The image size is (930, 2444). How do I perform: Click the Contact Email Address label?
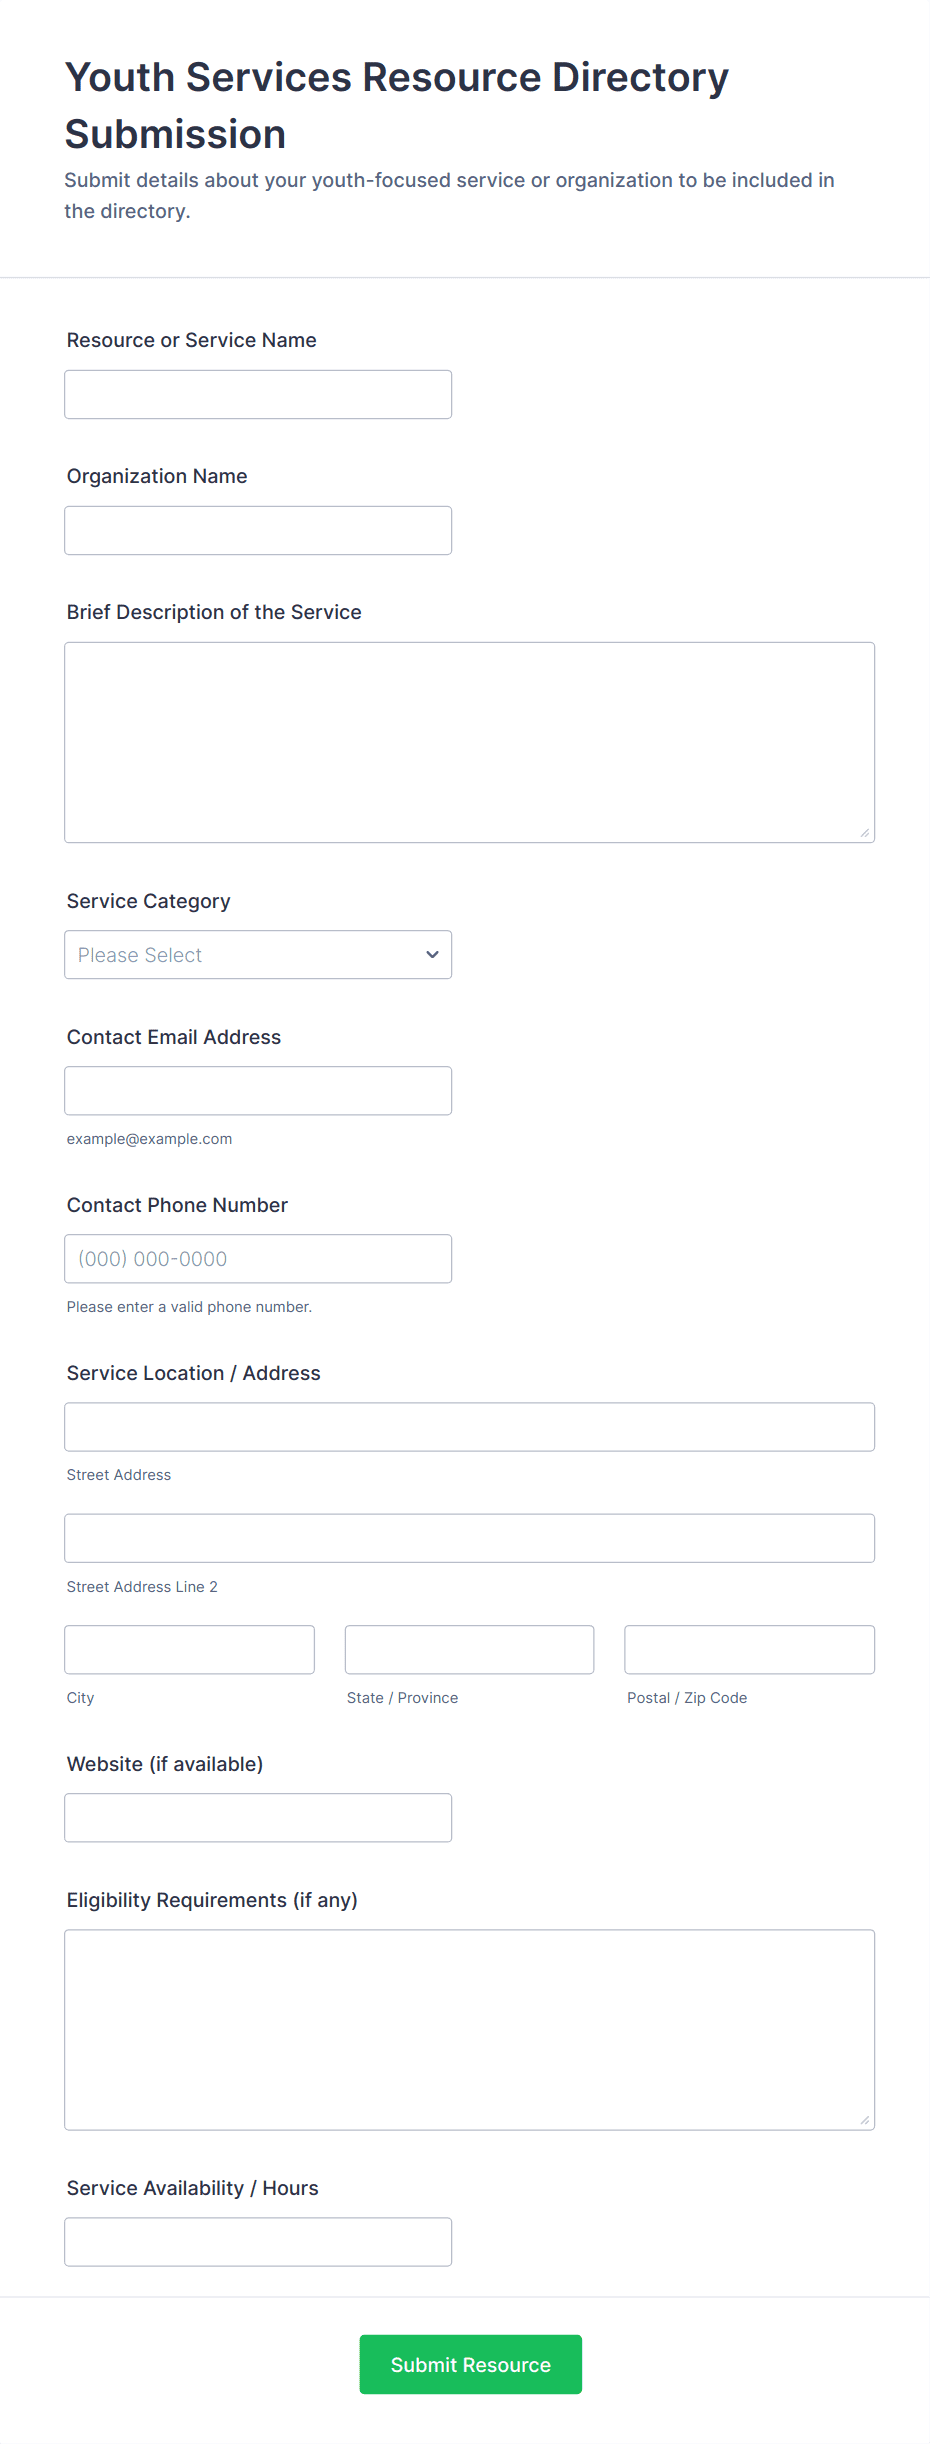(x=174, y=1037)
